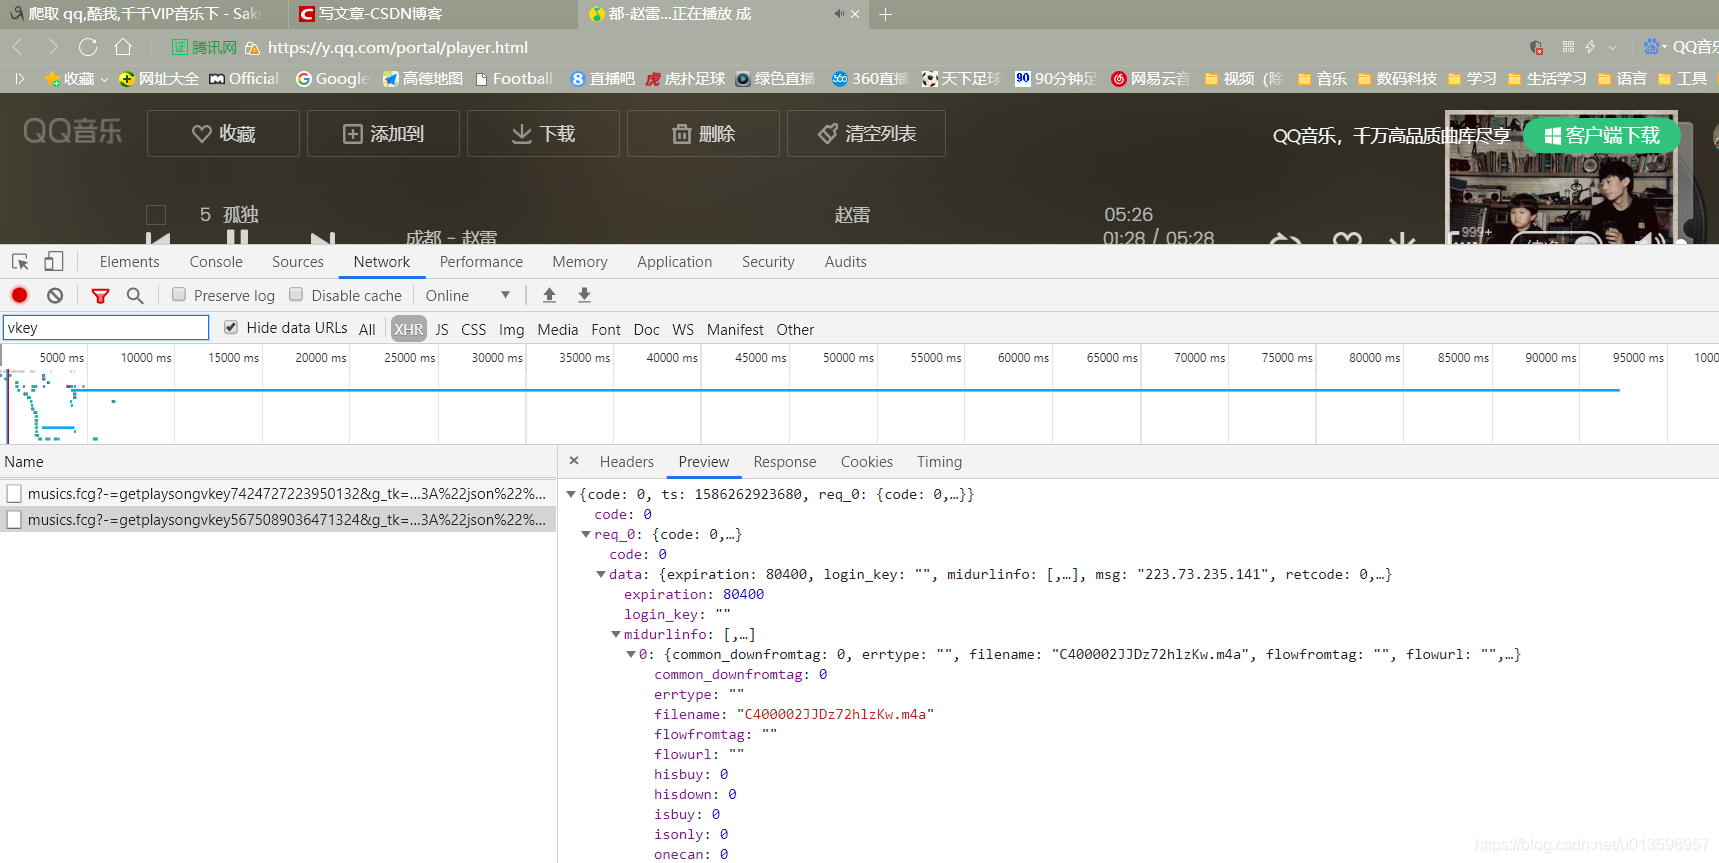1719x863 pixels.
Task: Collapse the midurlinfo array
Action: (x=616, y=634)
